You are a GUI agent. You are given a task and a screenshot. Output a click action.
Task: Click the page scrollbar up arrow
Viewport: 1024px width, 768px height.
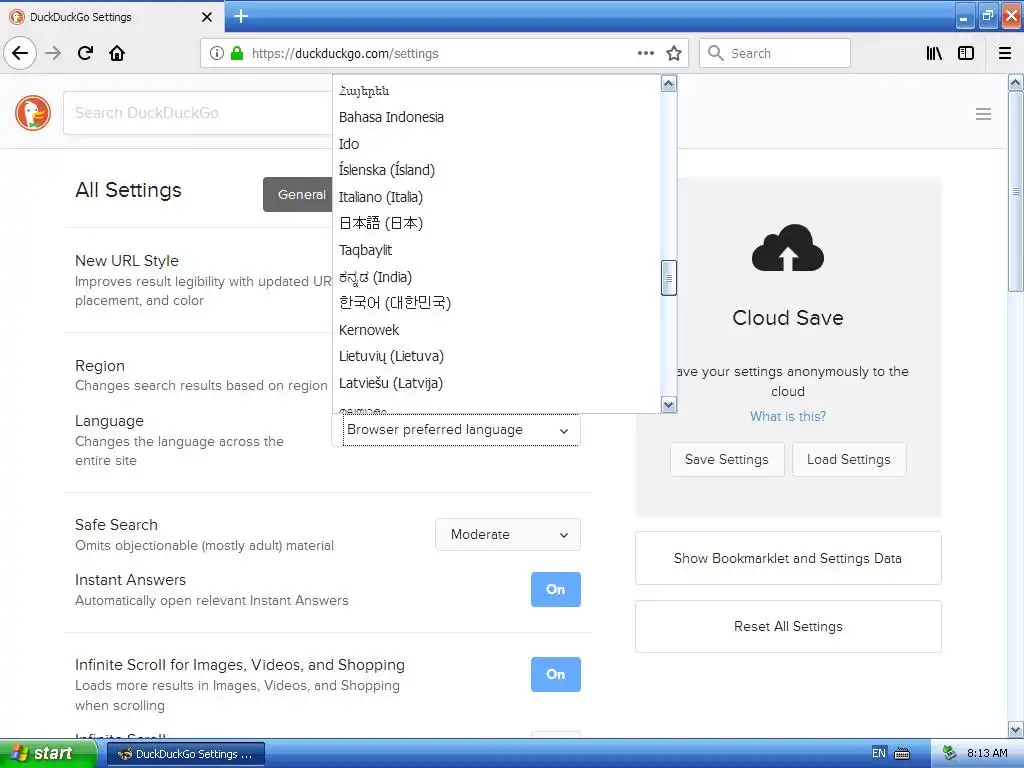pyautogui.click(x=1016, y=82)
